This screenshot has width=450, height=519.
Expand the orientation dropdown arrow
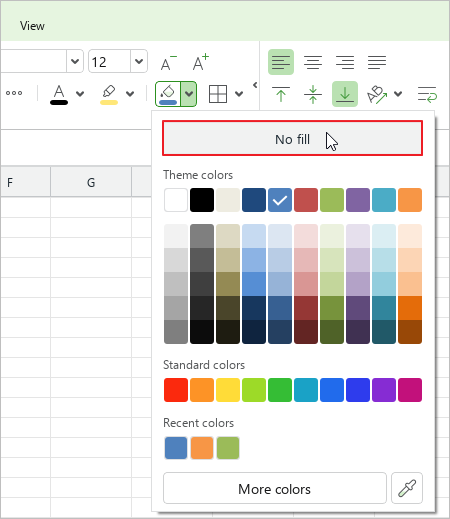398,94
